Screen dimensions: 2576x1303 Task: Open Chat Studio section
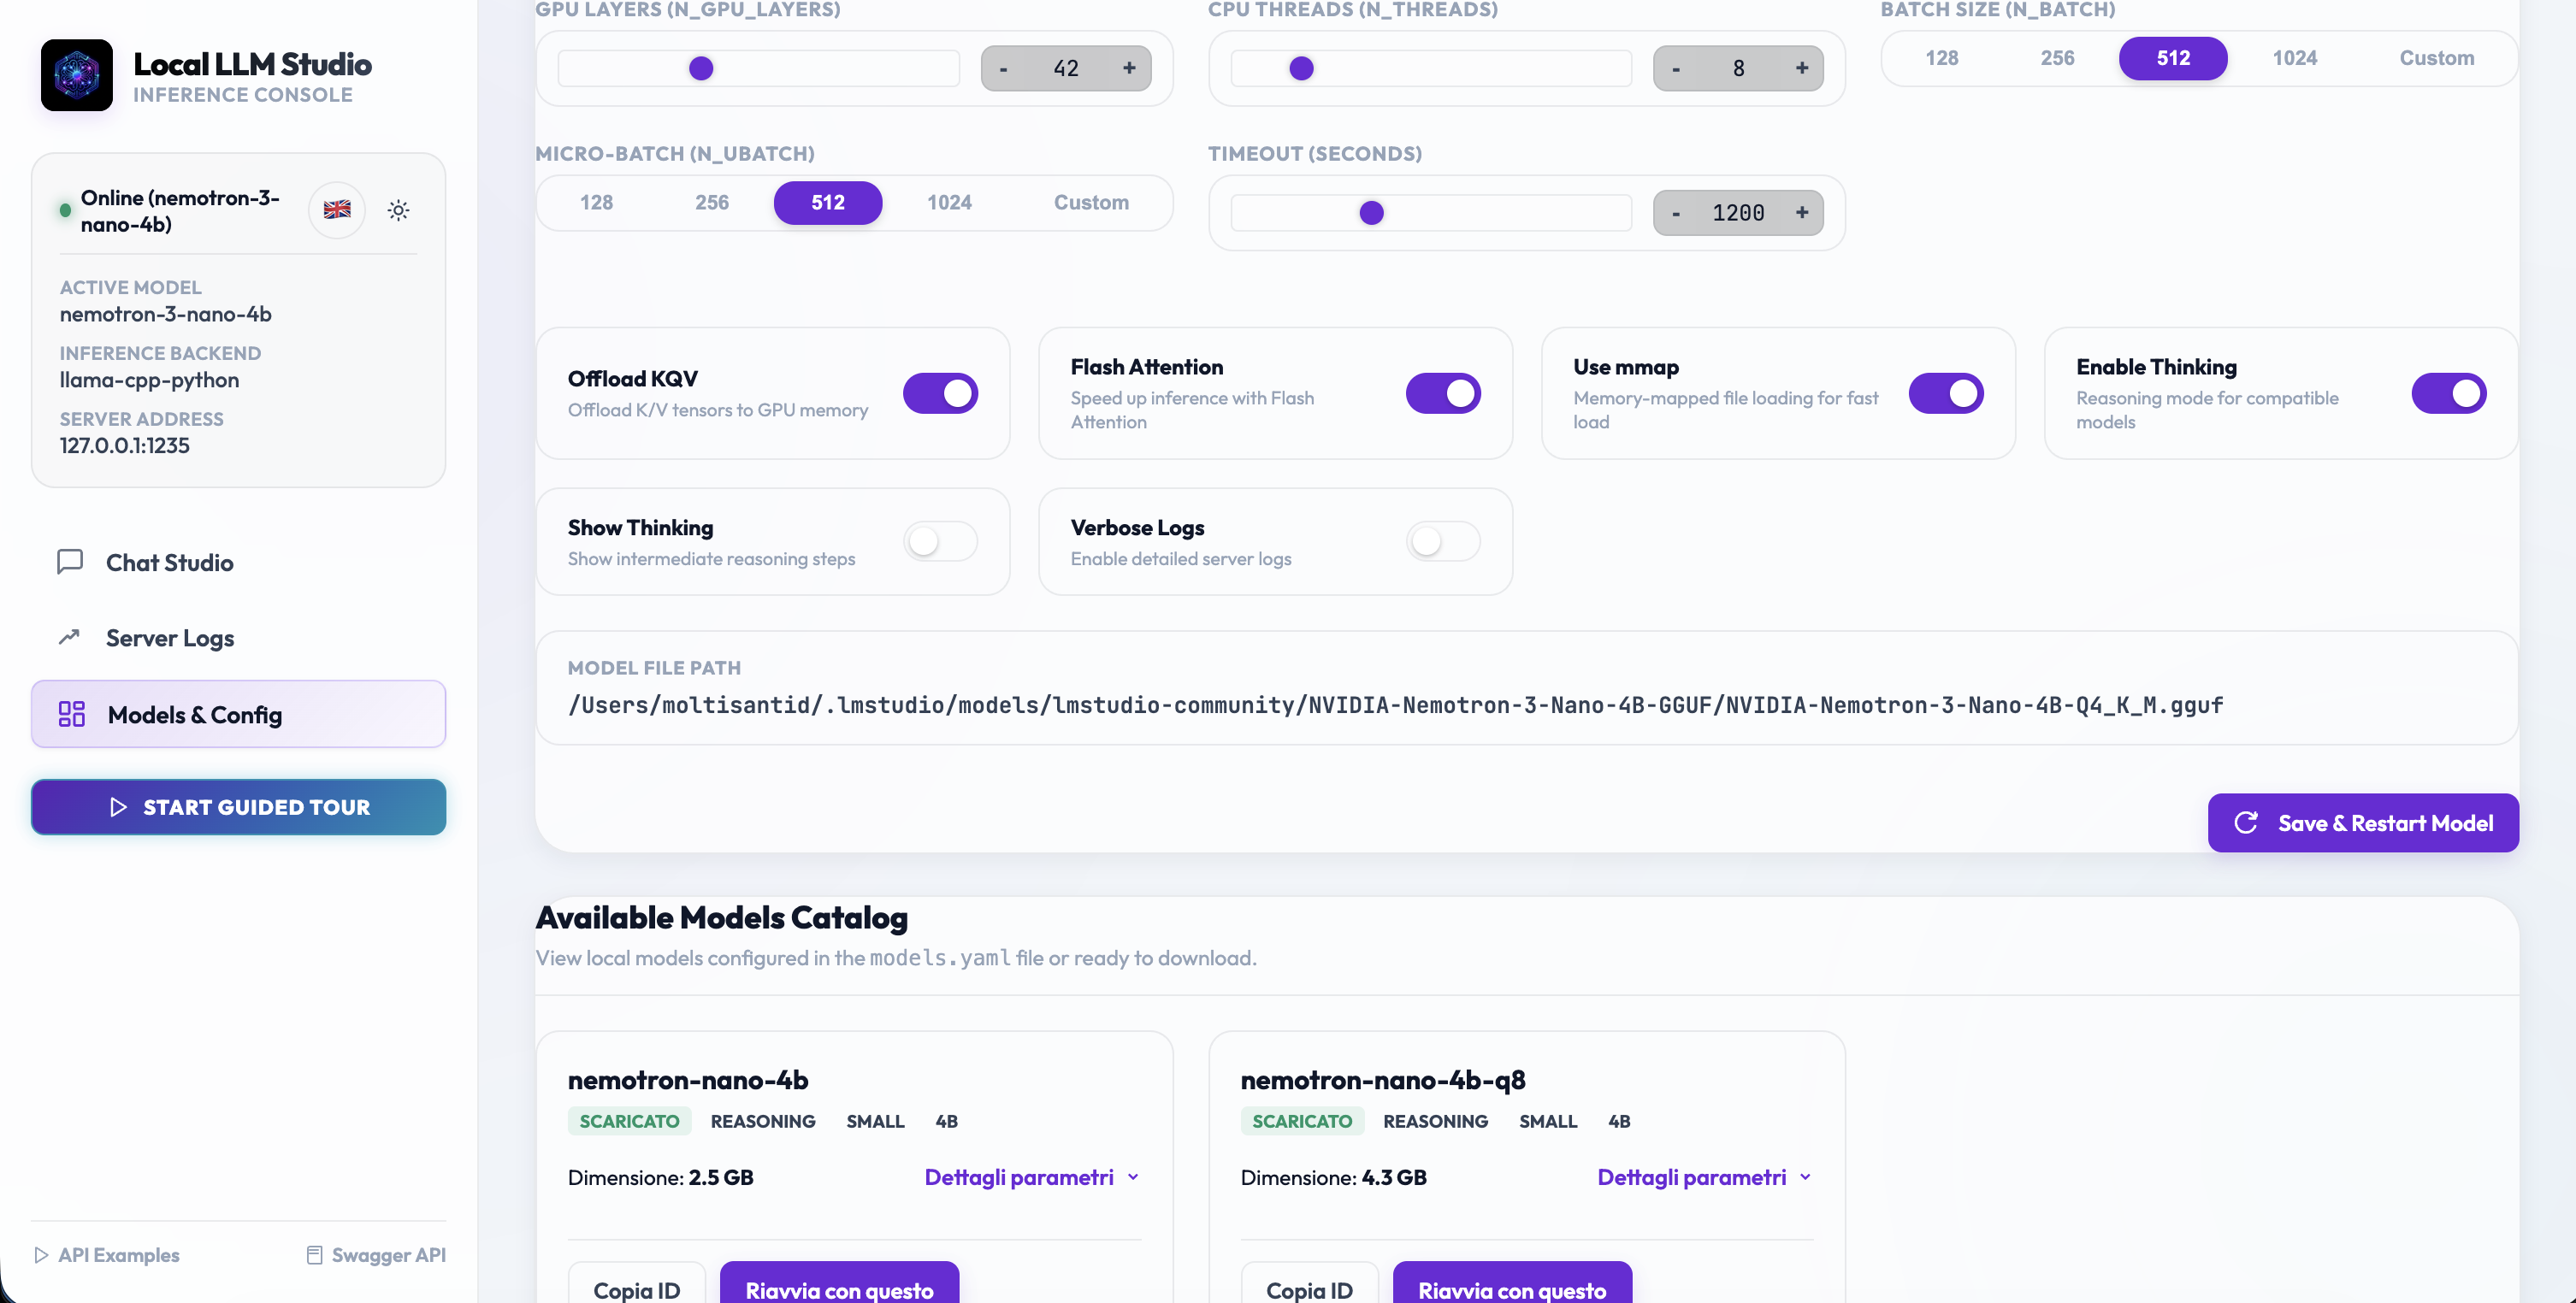point(238,562)
